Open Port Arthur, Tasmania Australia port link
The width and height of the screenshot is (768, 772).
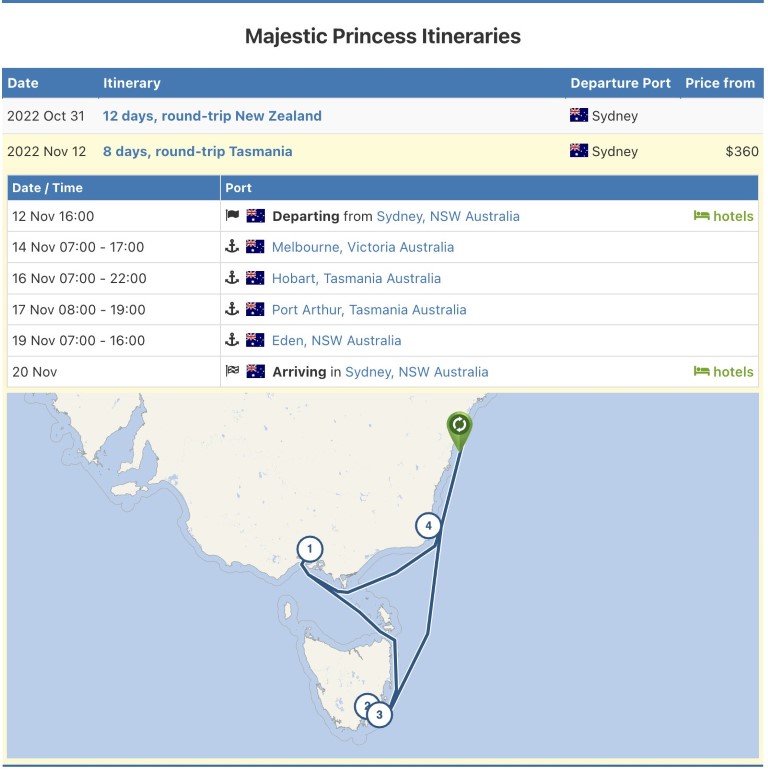[368, 309]
